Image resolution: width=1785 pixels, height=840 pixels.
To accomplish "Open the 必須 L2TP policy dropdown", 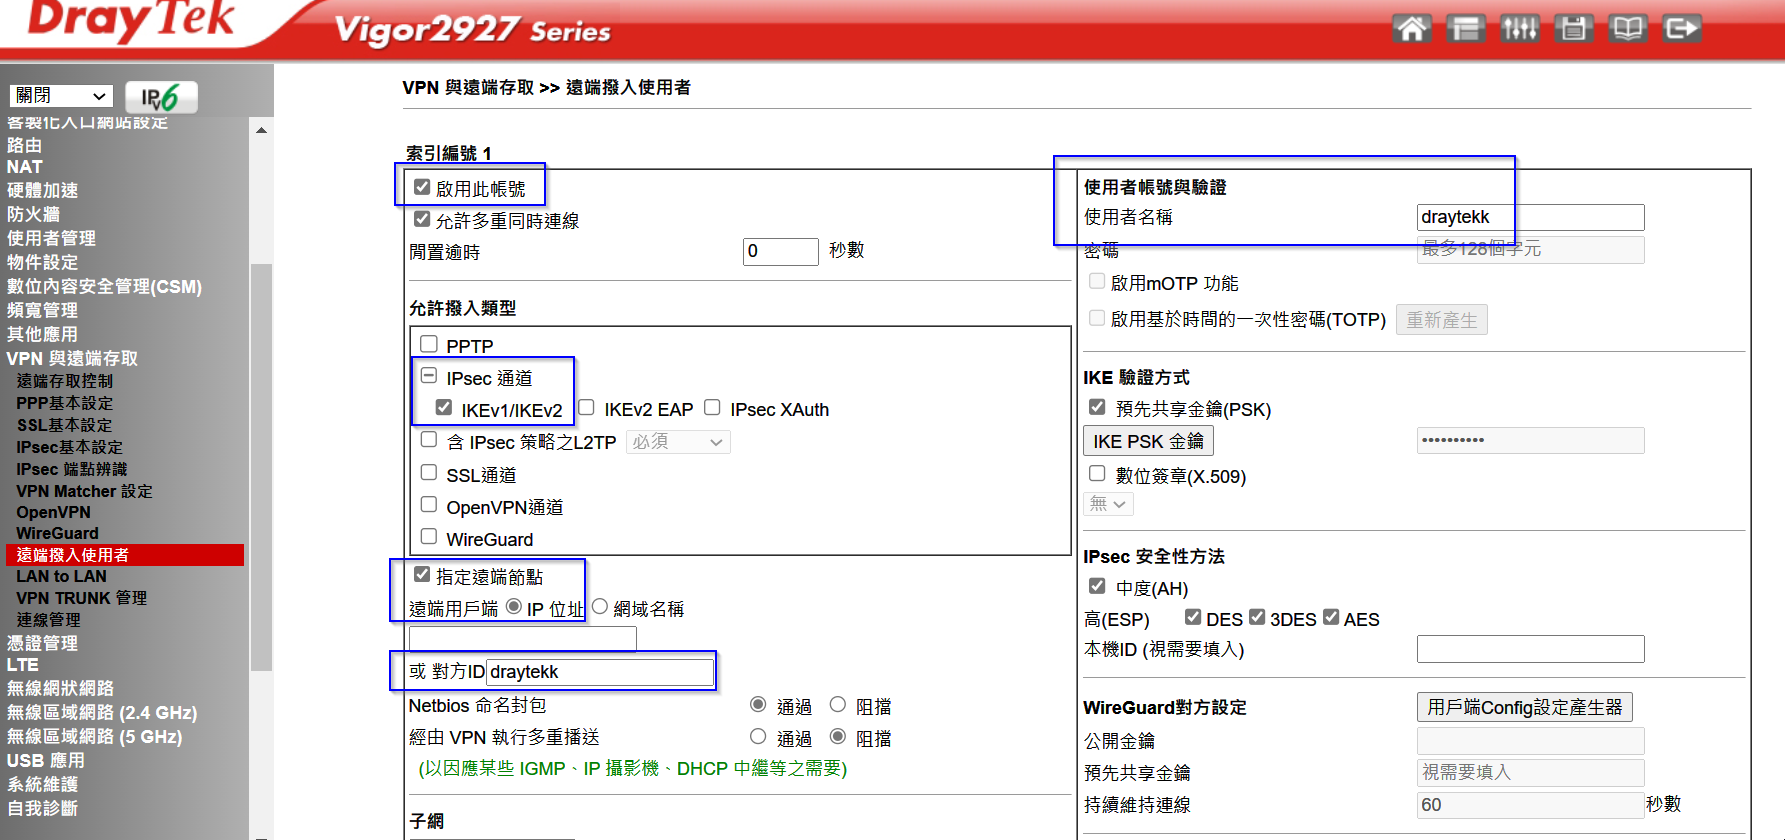I will pos(677,442).
